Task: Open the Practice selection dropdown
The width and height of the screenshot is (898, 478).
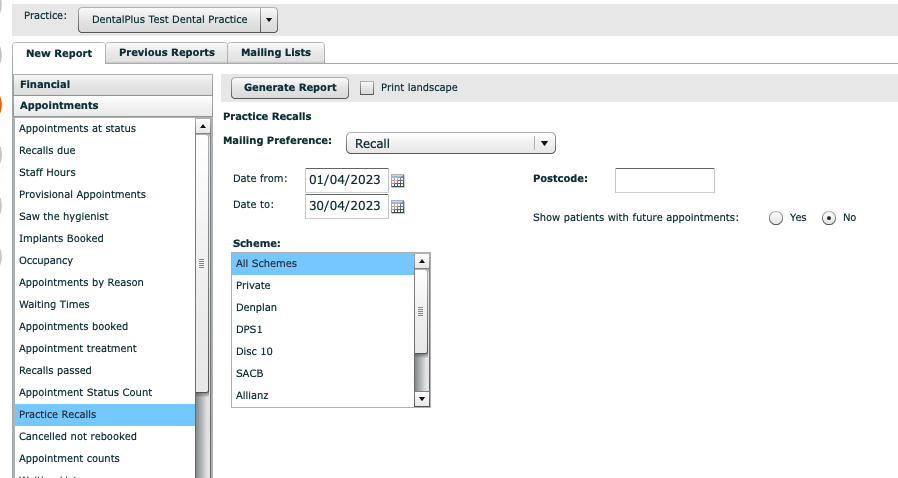Action: tap(269, 20)
